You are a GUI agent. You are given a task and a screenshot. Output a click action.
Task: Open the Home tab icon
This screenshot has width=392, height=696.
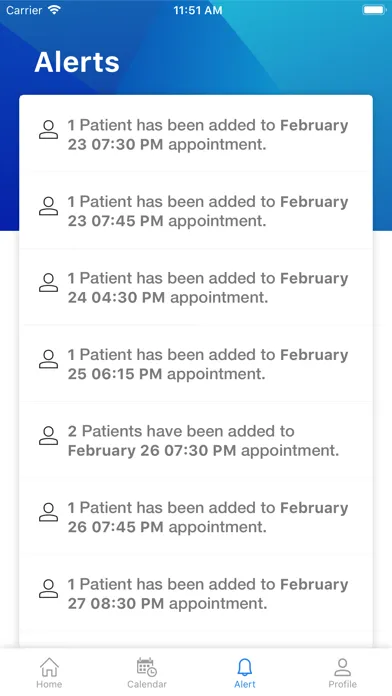pyautogui.click(x=49, y=667)
